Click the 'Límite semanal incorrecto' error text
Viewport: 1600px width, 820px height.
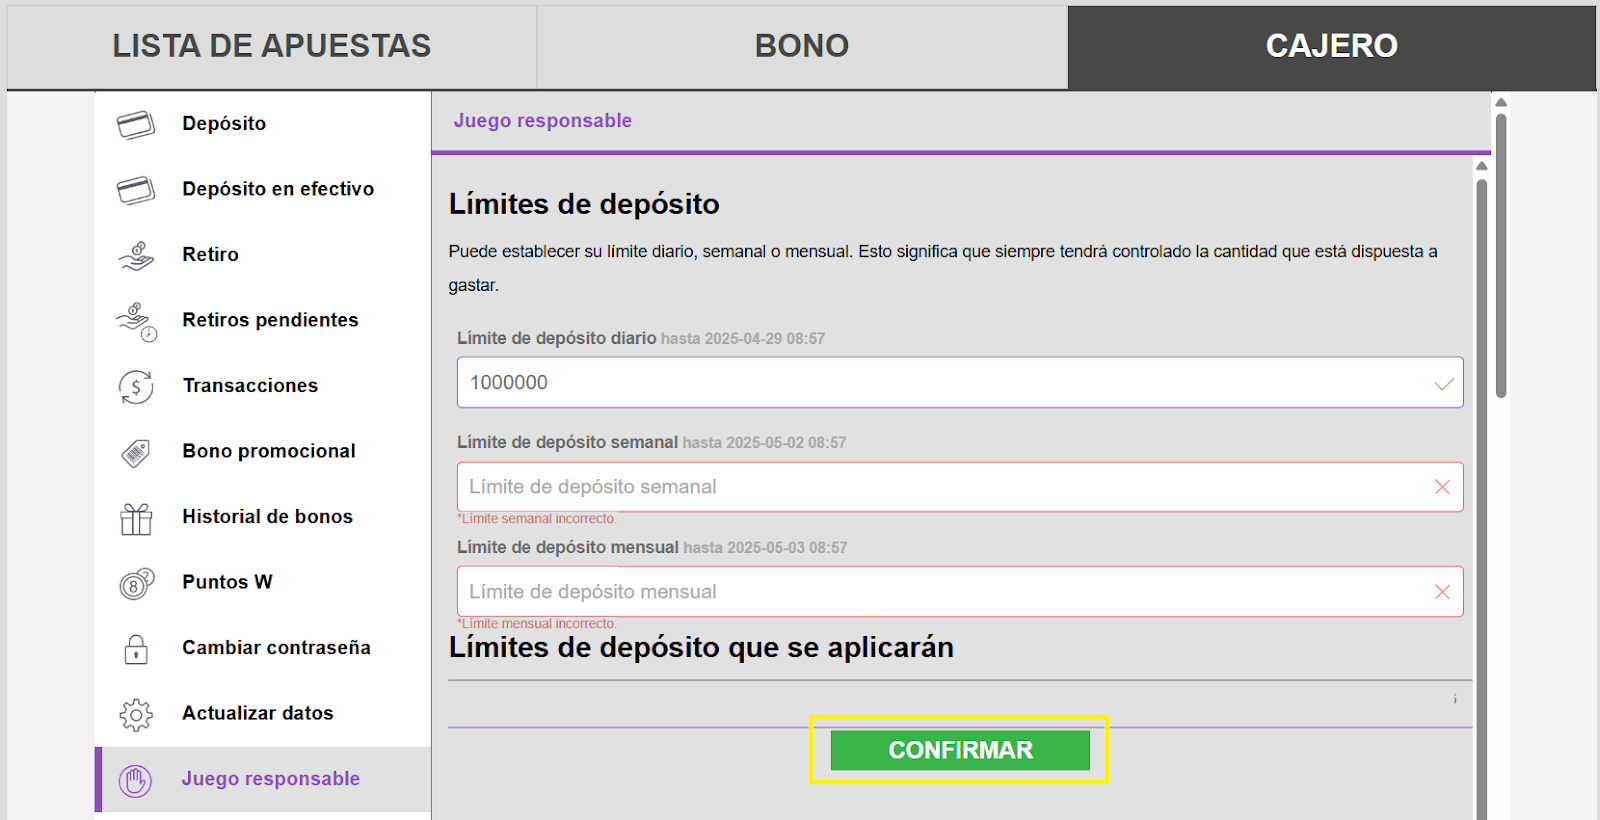537,519
